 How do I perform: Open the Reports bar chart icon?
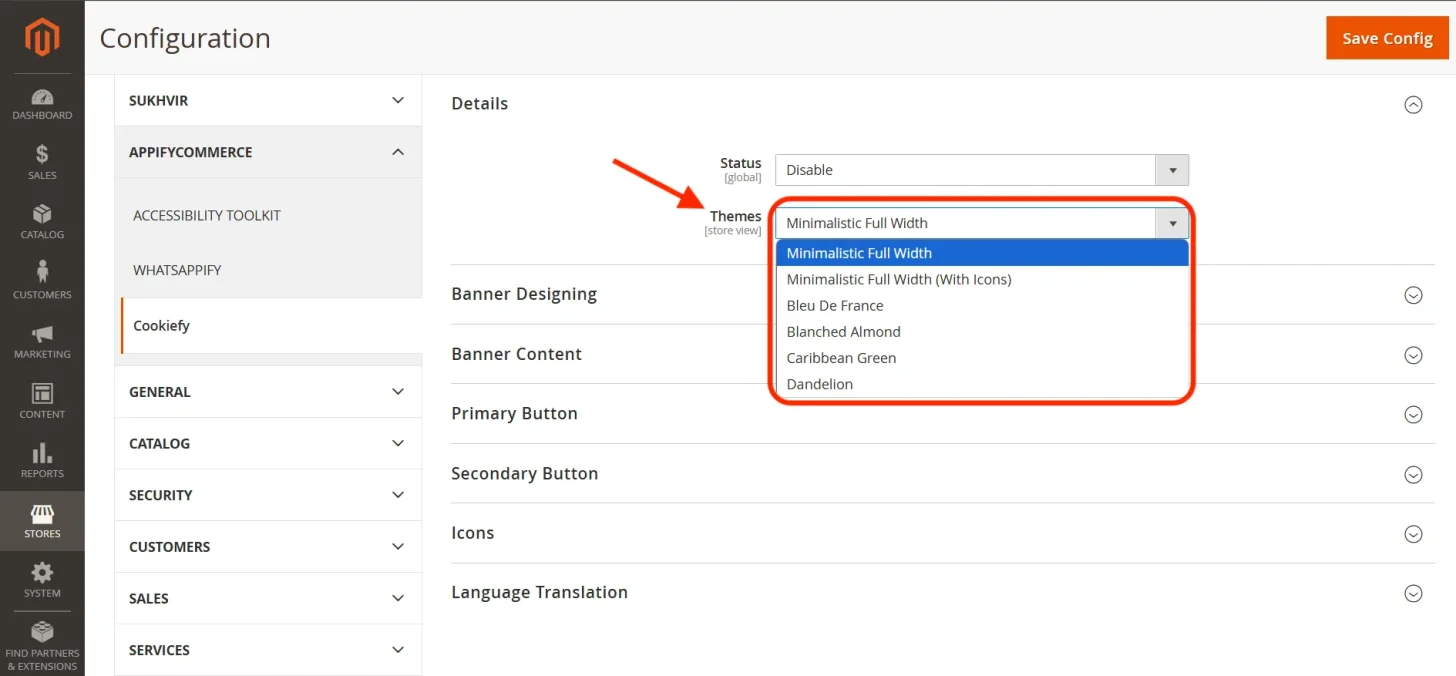pyautogui.click(x=42, y=453)
